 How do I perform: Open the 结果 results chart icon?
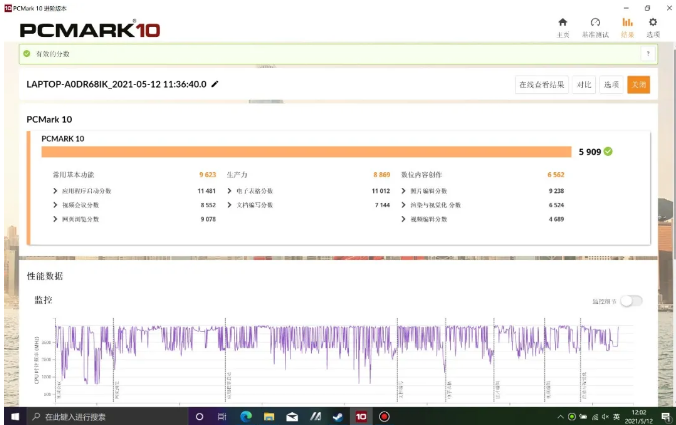(x=627, y=22)
